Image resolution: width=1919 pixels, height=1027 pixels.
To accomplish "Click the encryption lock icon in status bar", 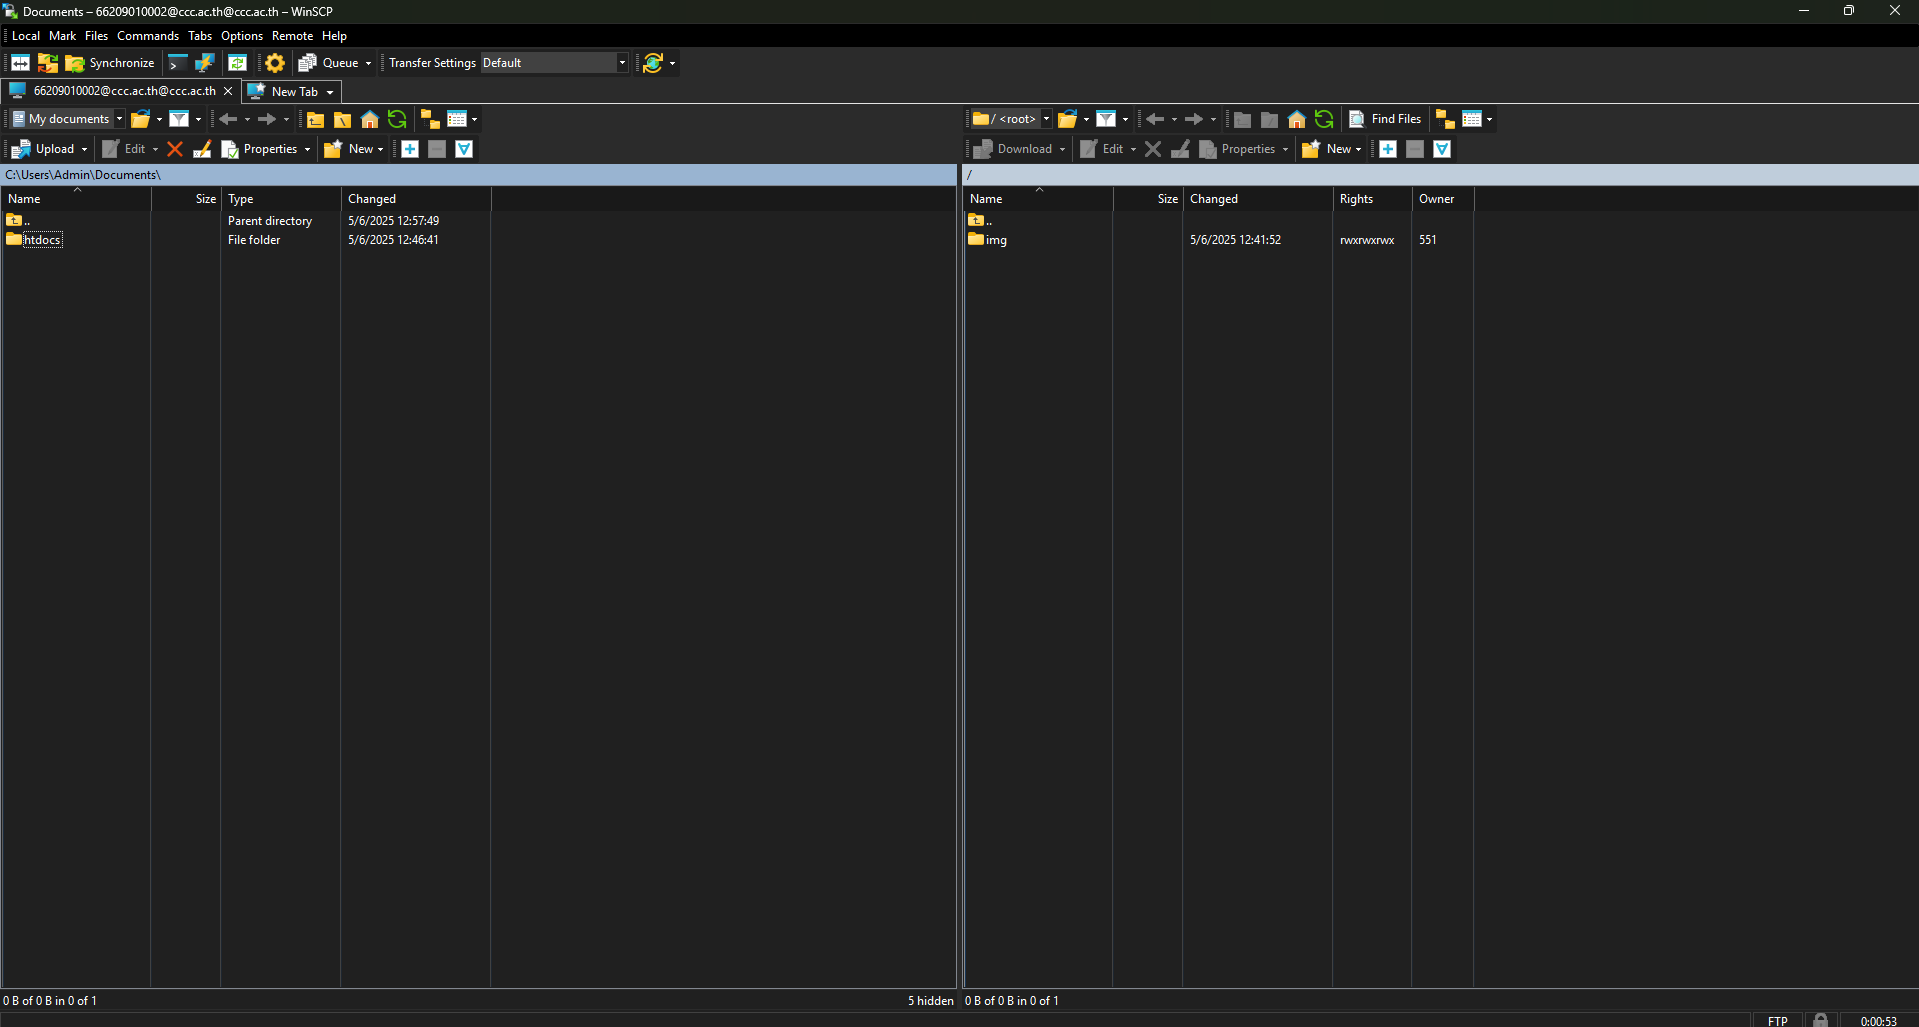I will [1821, 1020].
